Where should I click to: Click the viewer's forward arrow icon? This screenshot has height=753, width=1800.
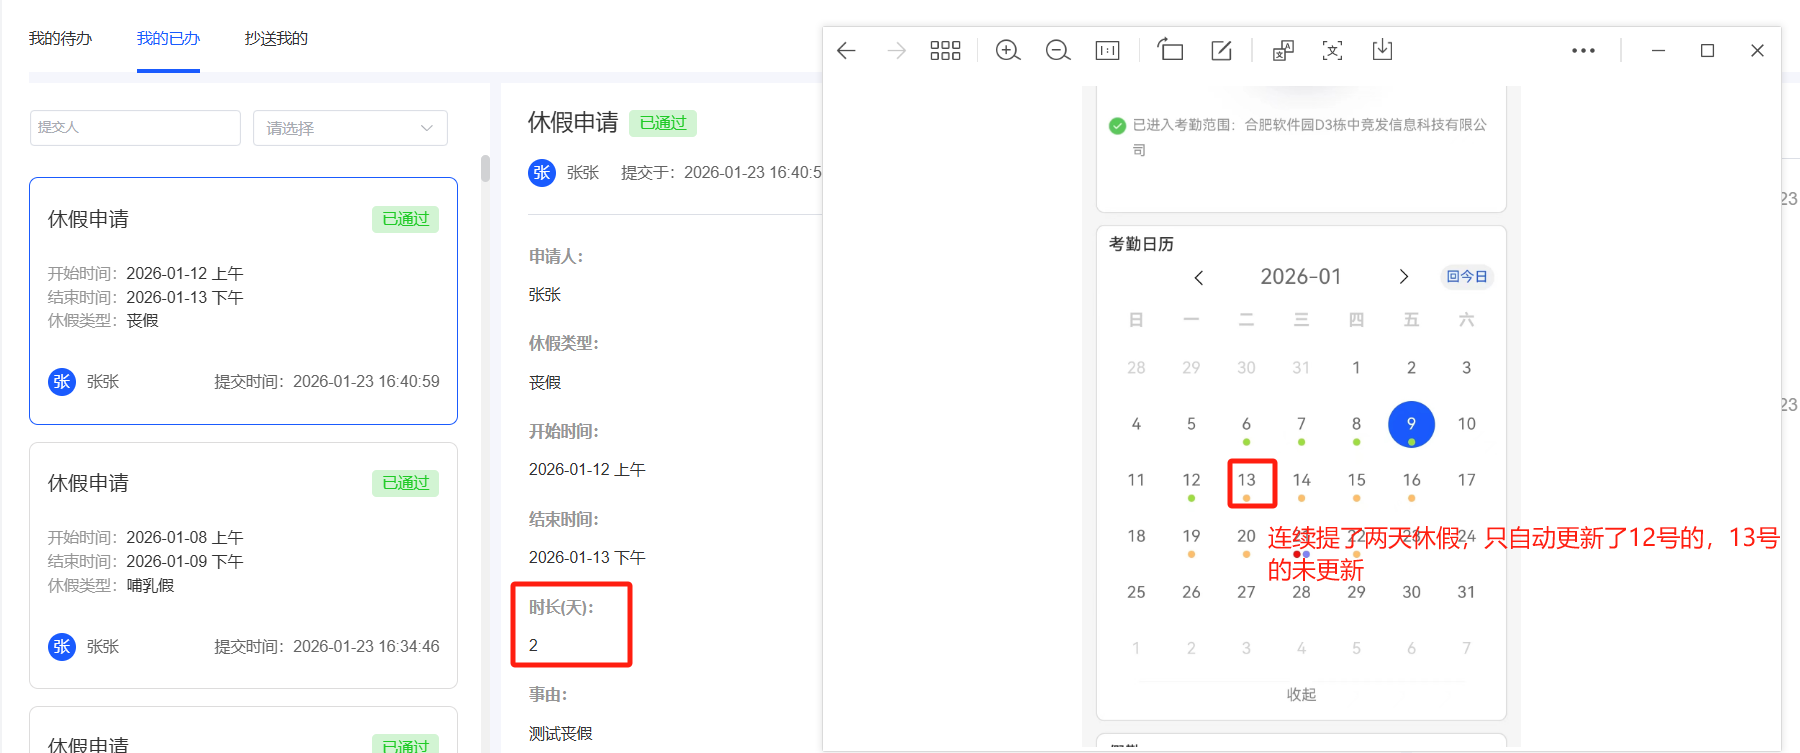[896, 51]
